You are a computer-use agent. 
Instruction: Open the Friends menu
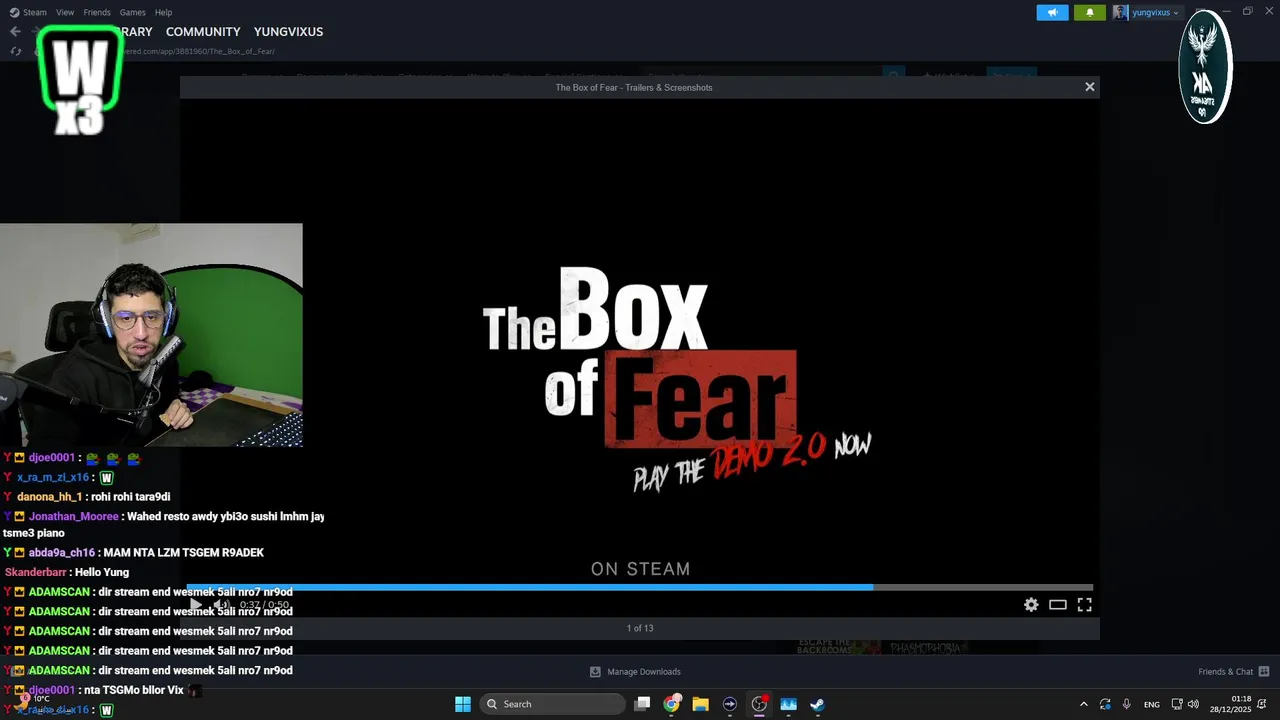click(x=97, y=12)
